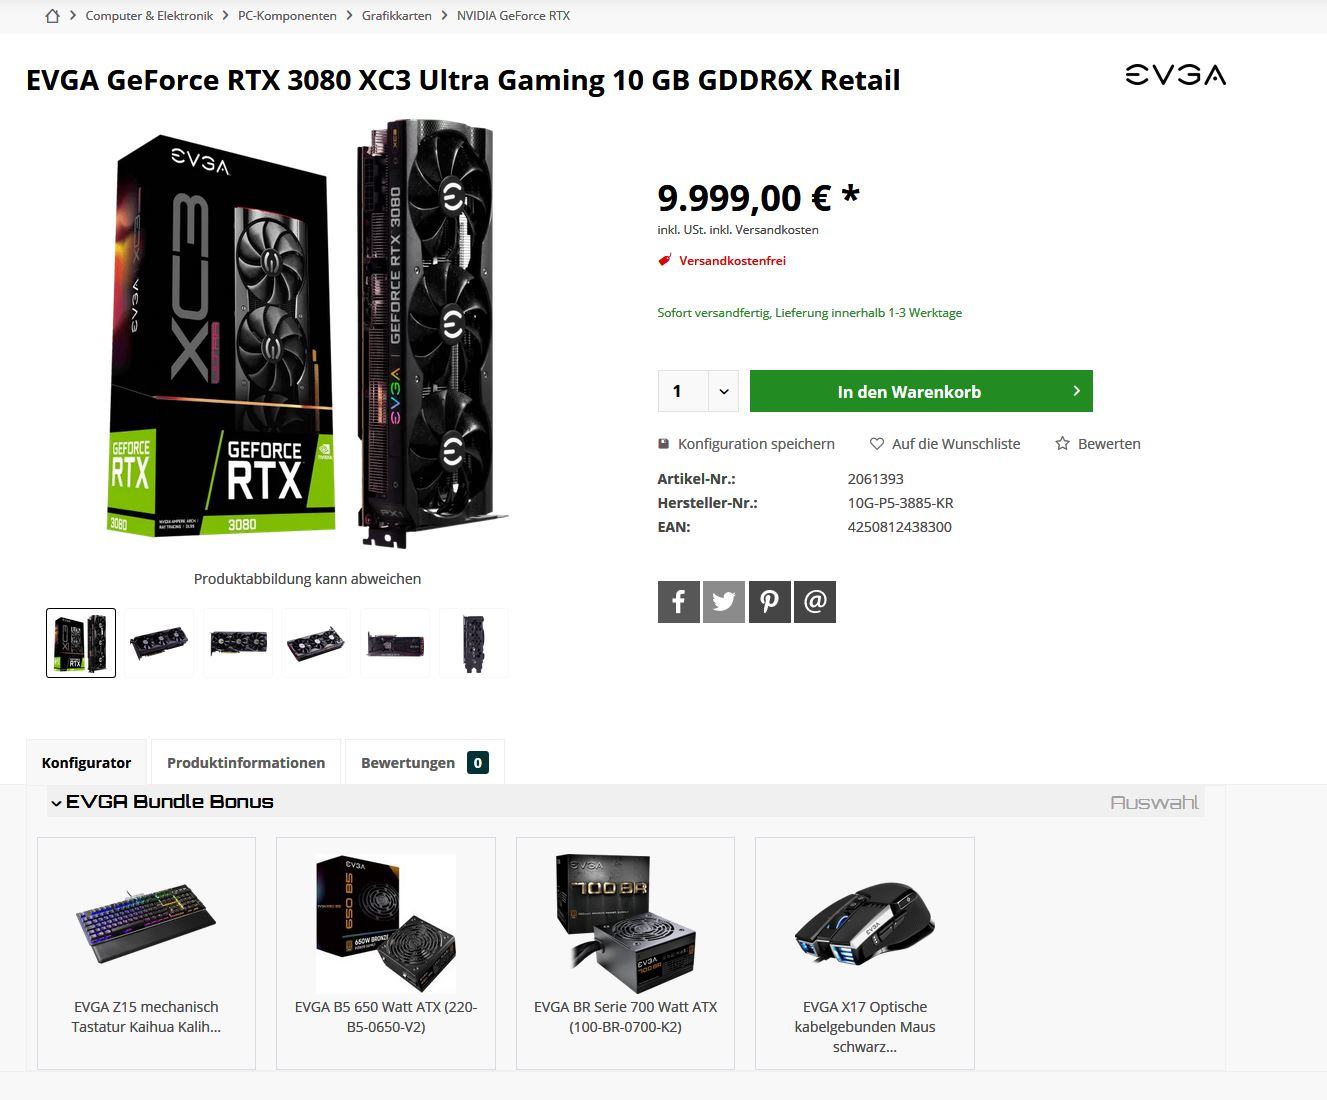Select EVGA X17 mouse bundle option

tap(865, 953)
